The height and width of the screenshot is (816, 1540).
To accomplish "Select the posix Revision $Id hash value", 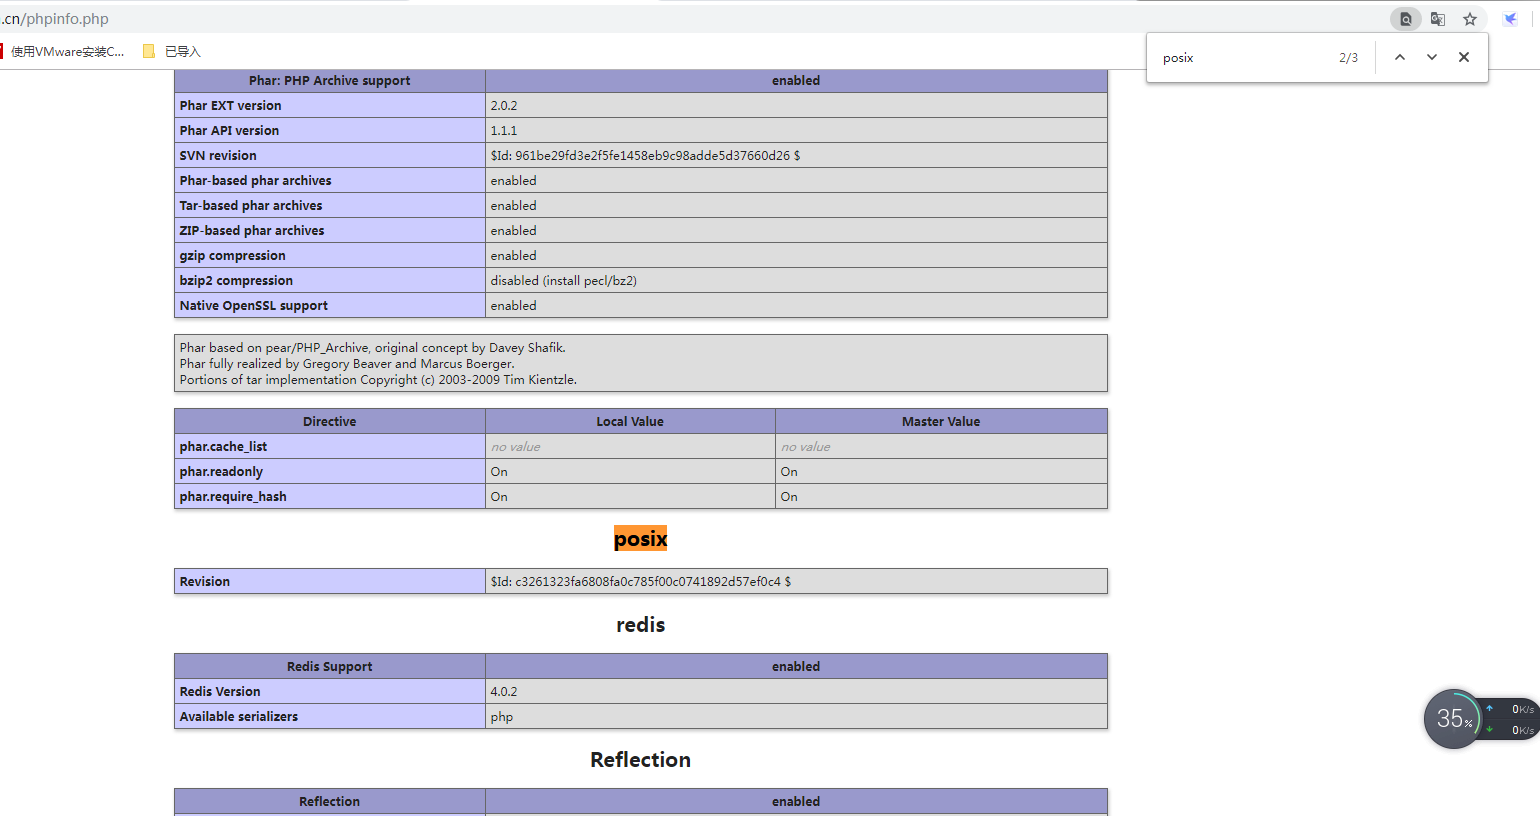I will (x=641, y=581).
